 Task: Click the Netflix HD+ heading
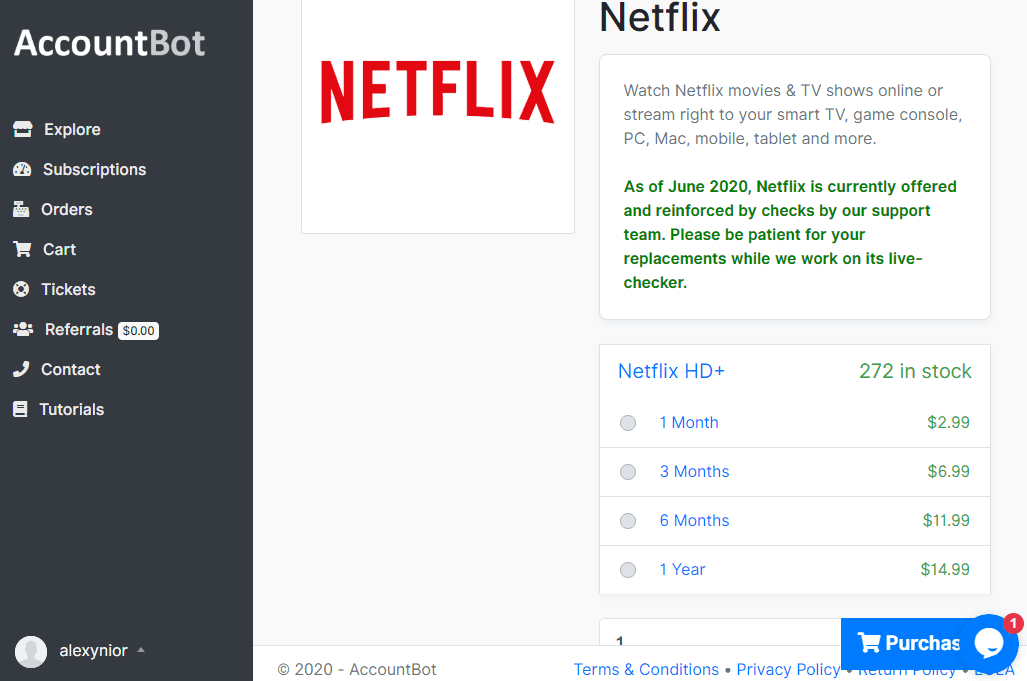(671, 371)
